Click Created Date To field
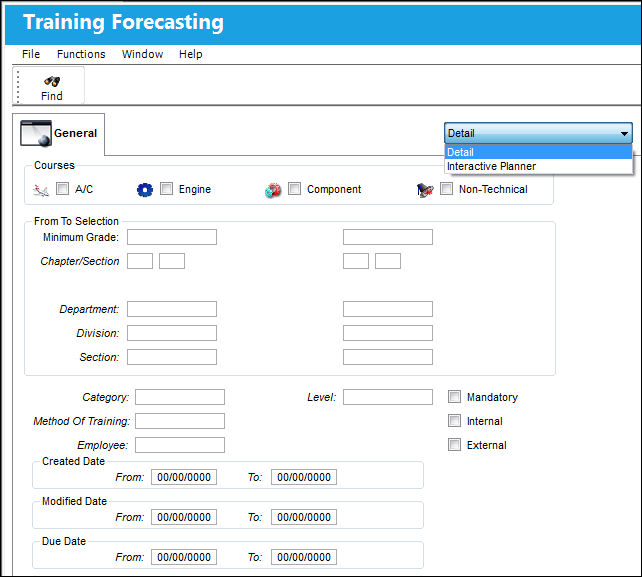 (304, 477)
